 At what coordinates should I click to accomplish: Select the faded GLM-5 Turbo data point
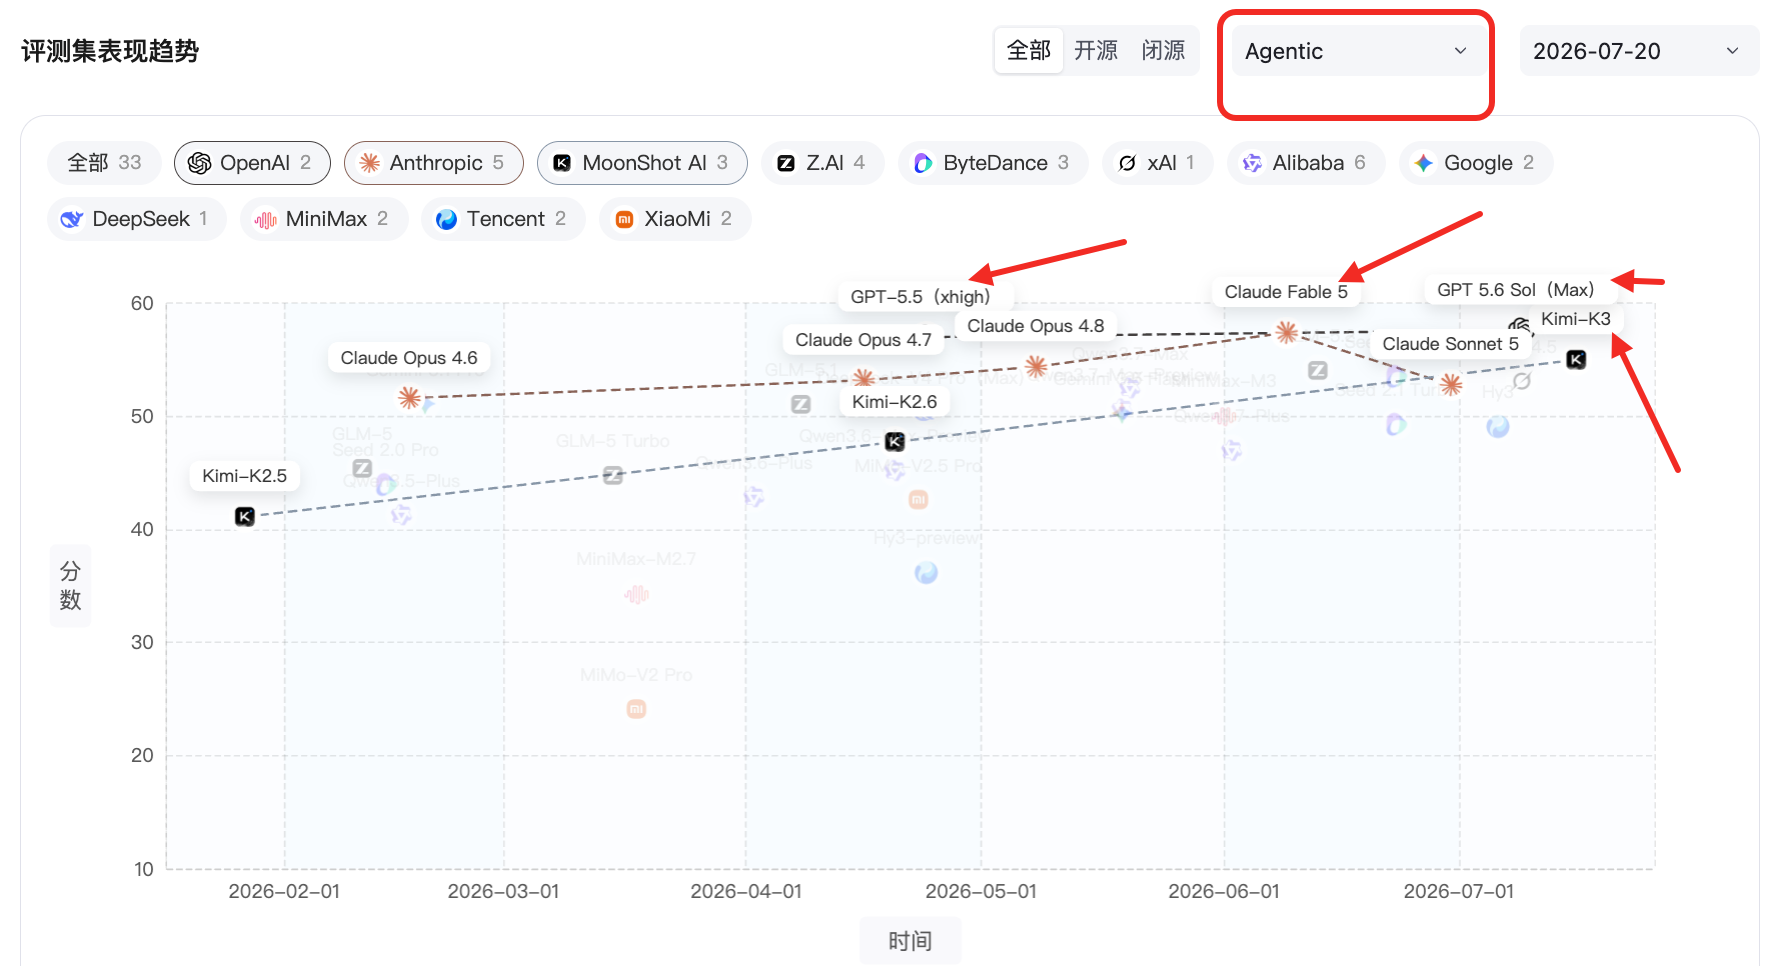pyautogui.click(x=613, y=475)
